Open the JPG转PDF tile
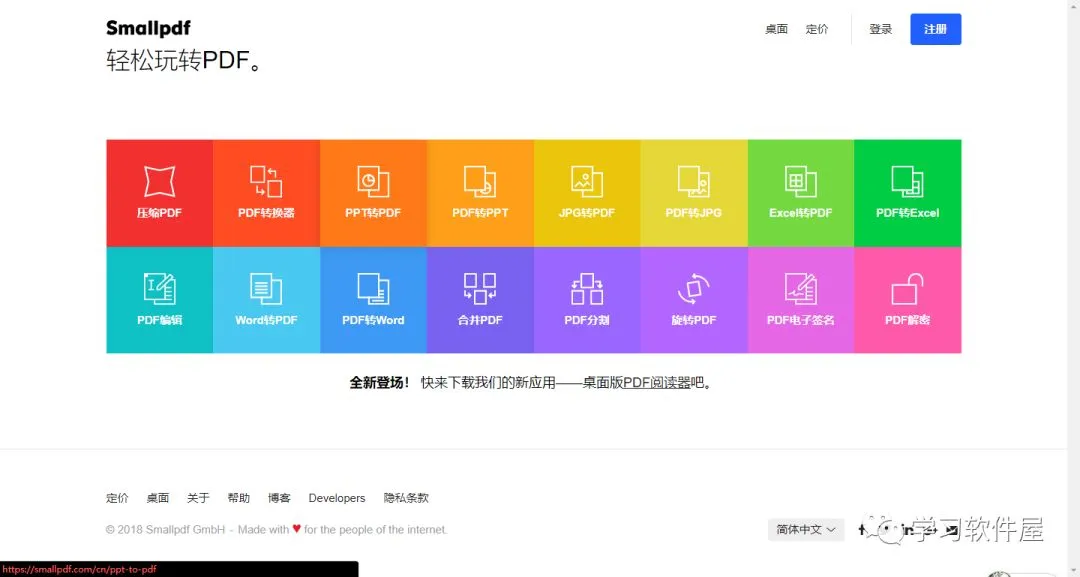Image resolution: width=1080 pixels, height=577 pixels. tap(587, 193)
